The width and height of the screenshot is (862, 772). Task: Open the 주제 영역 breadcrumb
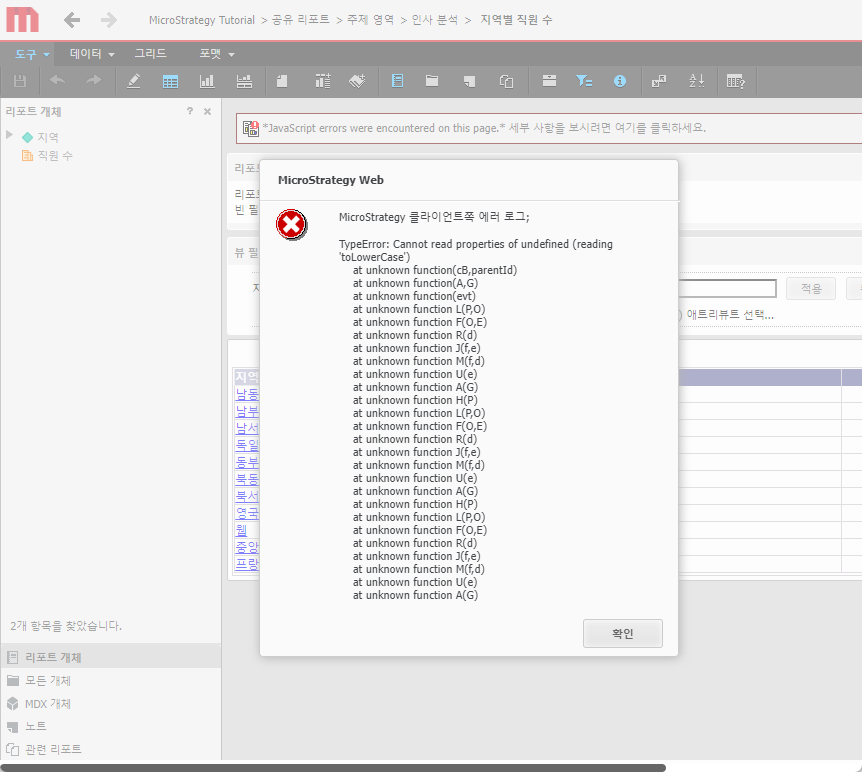pyautogui.click(x=370, y=20)
